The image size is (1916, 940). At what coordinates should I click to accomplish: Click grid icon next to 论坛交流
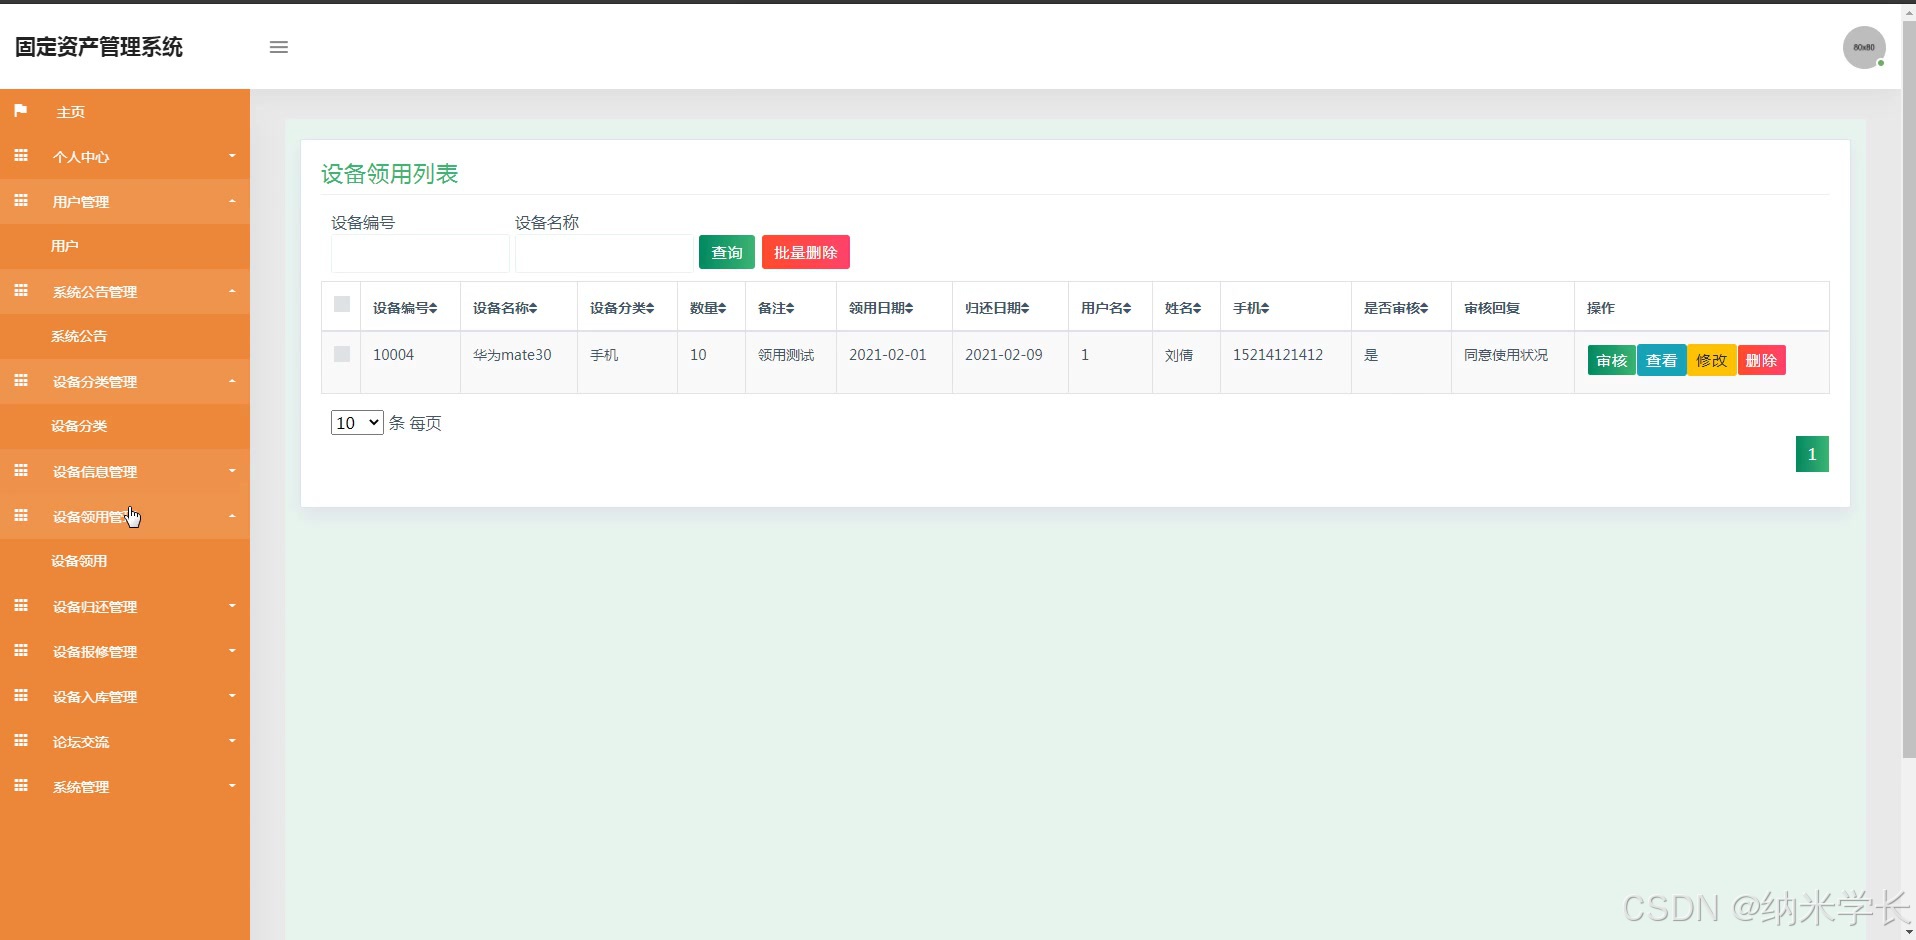(21, 740)
